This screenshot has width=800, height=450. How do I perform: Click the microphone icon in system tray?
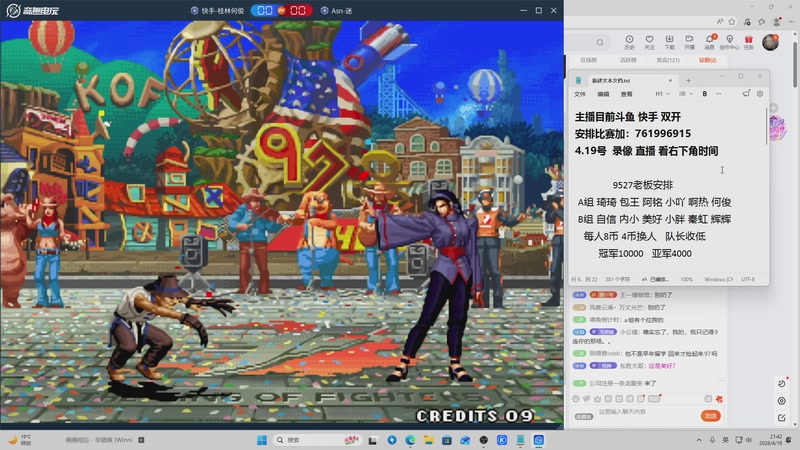[712, 440]
